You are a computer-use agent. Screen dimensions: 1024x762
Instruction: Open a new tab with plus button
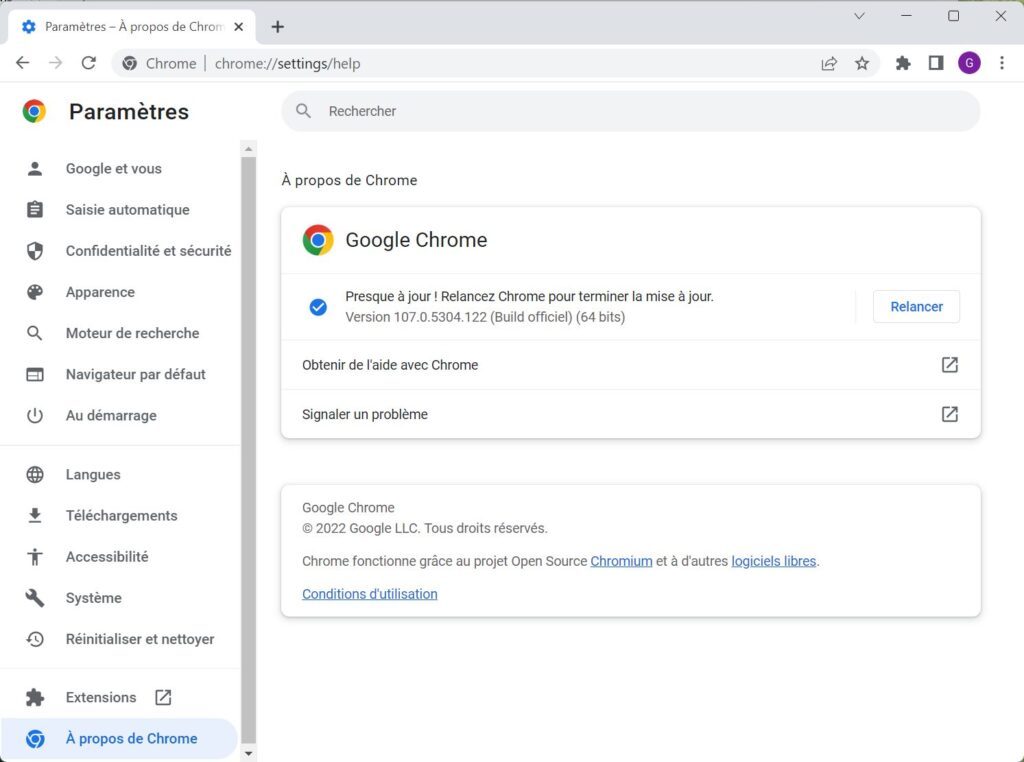tap(278, 27)
